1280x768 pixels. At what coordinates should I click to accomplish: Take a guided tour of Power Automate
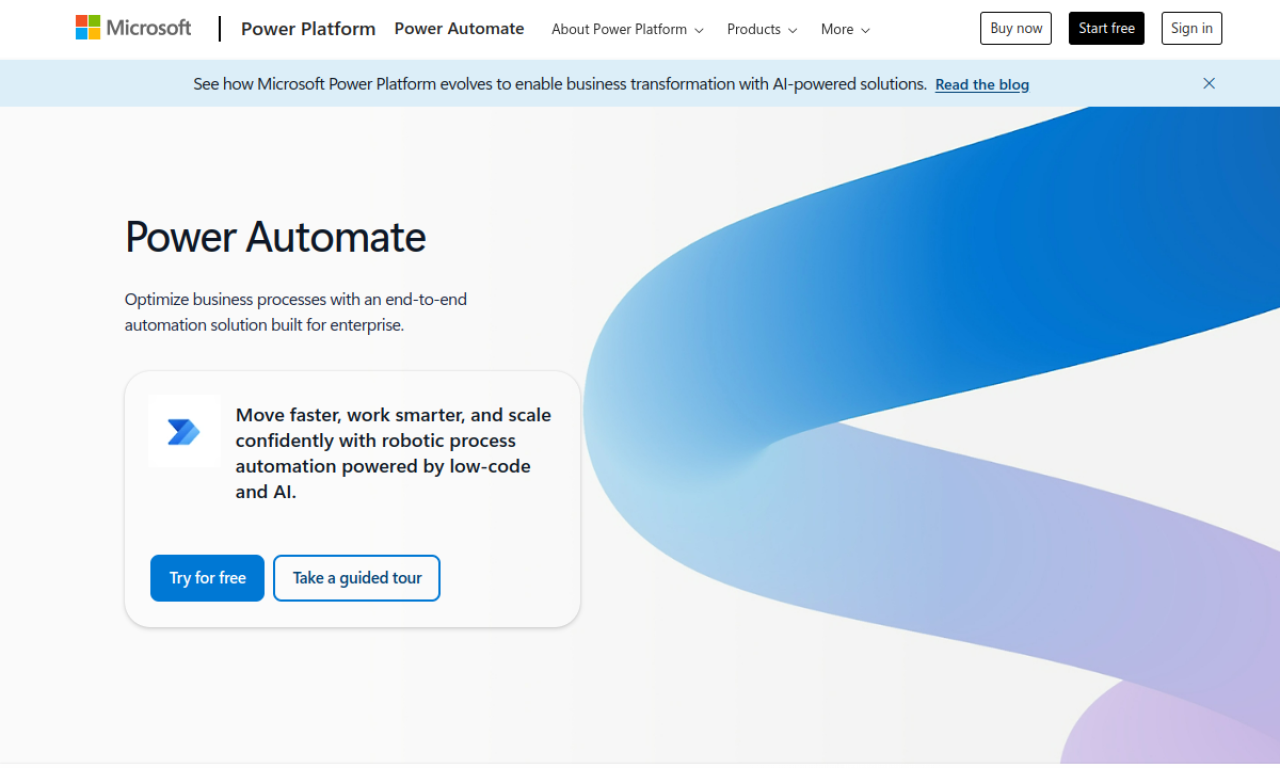coord(356,577)
